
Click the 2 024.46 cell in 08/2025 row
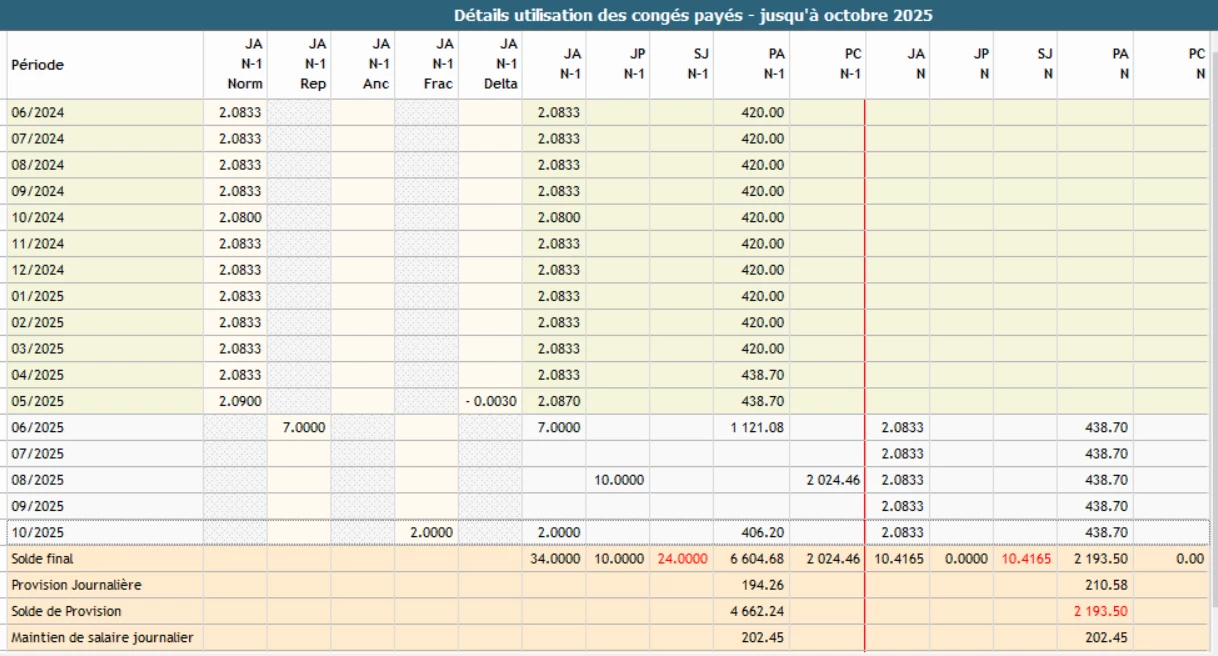click(828, 480)
